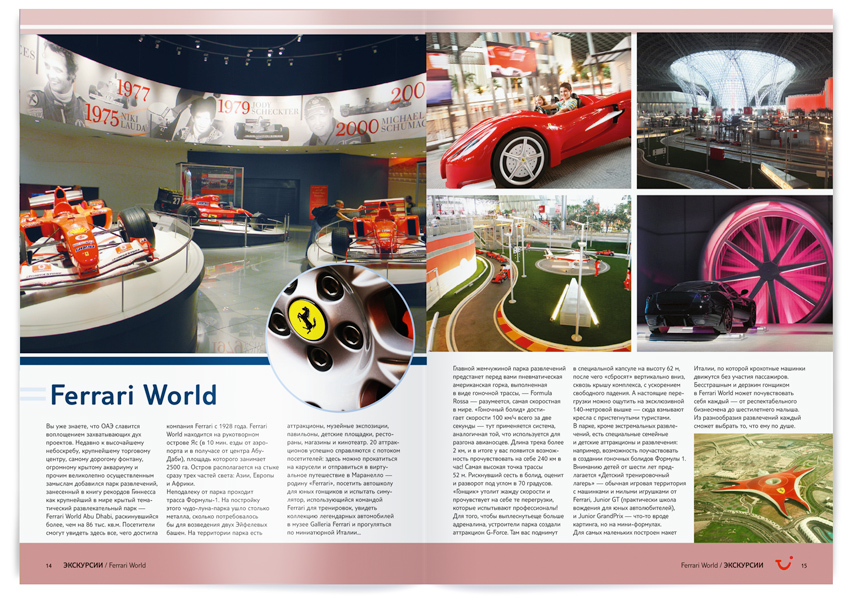Open the junior racetrack aerial photo
The height and width of the screenshot is (603, 850).
(529, 273)
